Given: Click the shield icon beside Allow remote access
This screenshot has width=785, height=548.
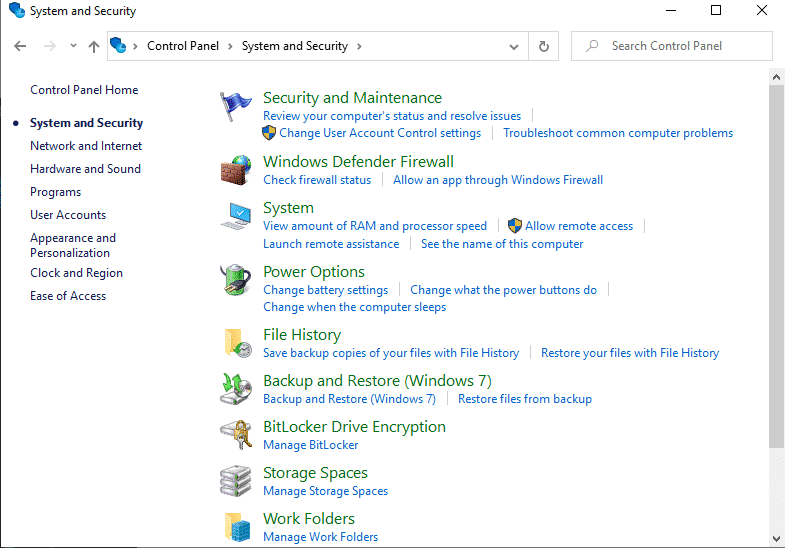Looking at the screenshot, I should click(x=515, y=226).
